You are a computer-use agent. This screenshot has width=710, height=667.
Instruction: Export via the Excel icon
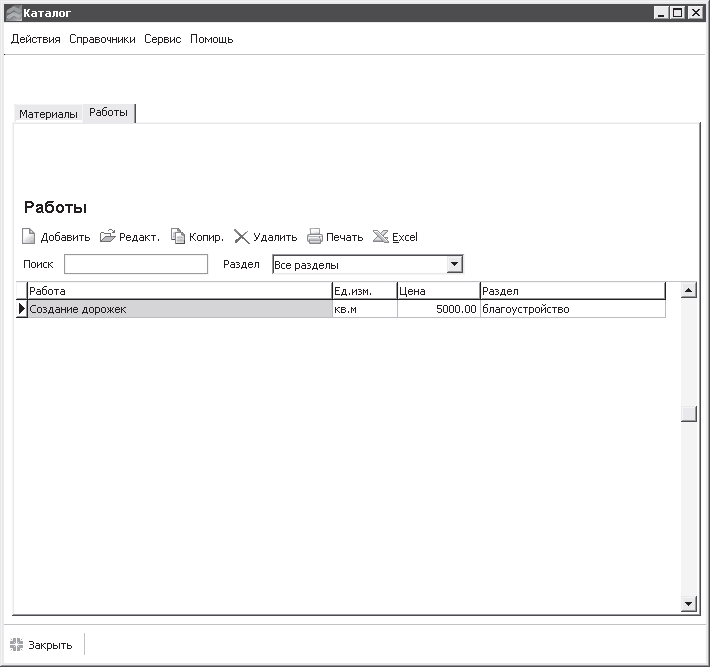tap(380, 236)
